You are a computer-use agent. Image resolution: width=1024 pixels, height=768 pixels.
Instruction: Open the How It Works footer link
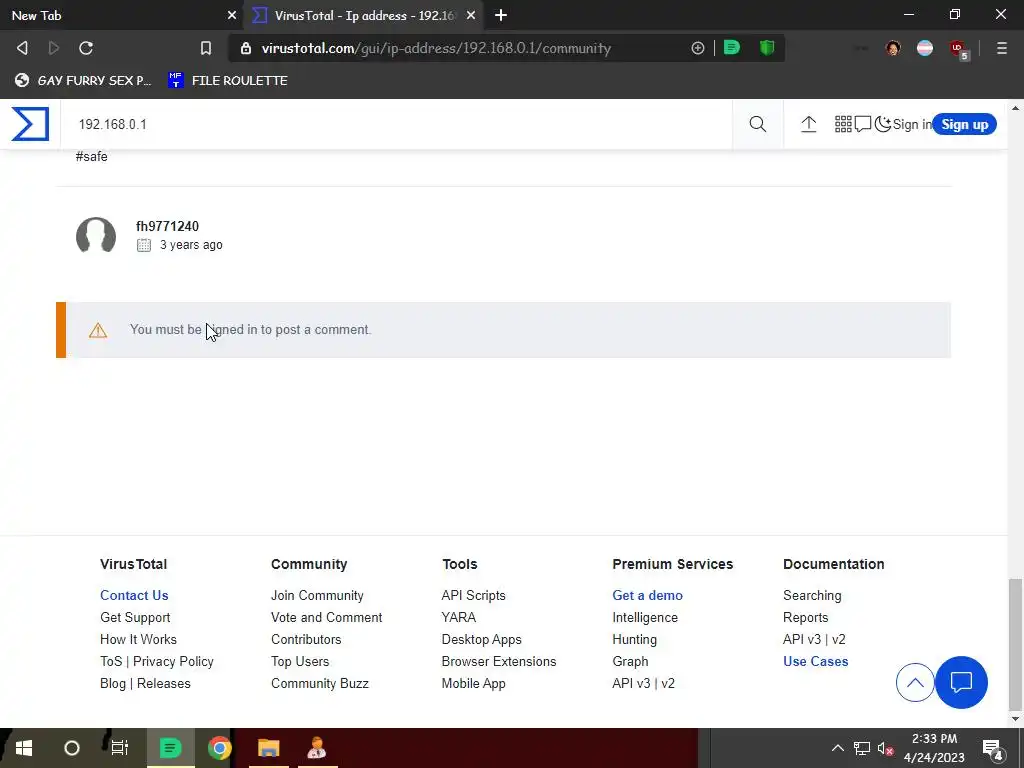[138, 639]
